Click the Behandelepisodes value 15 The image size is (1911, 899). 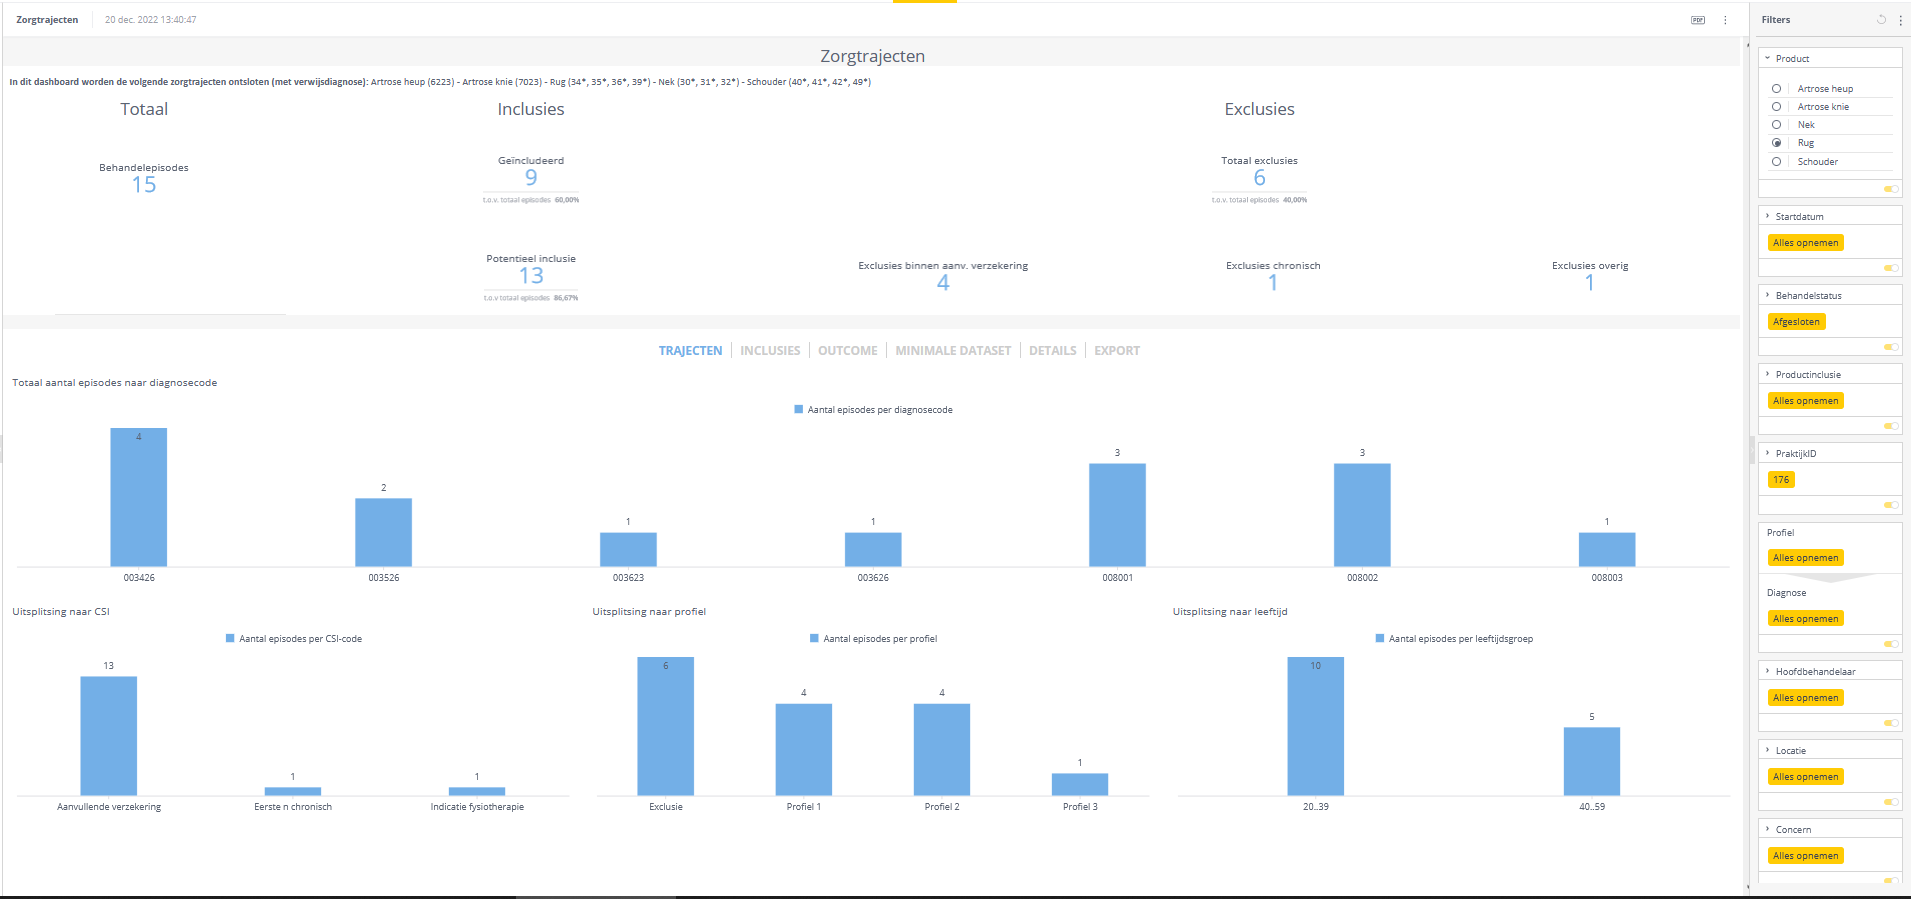tap(144, 185)
